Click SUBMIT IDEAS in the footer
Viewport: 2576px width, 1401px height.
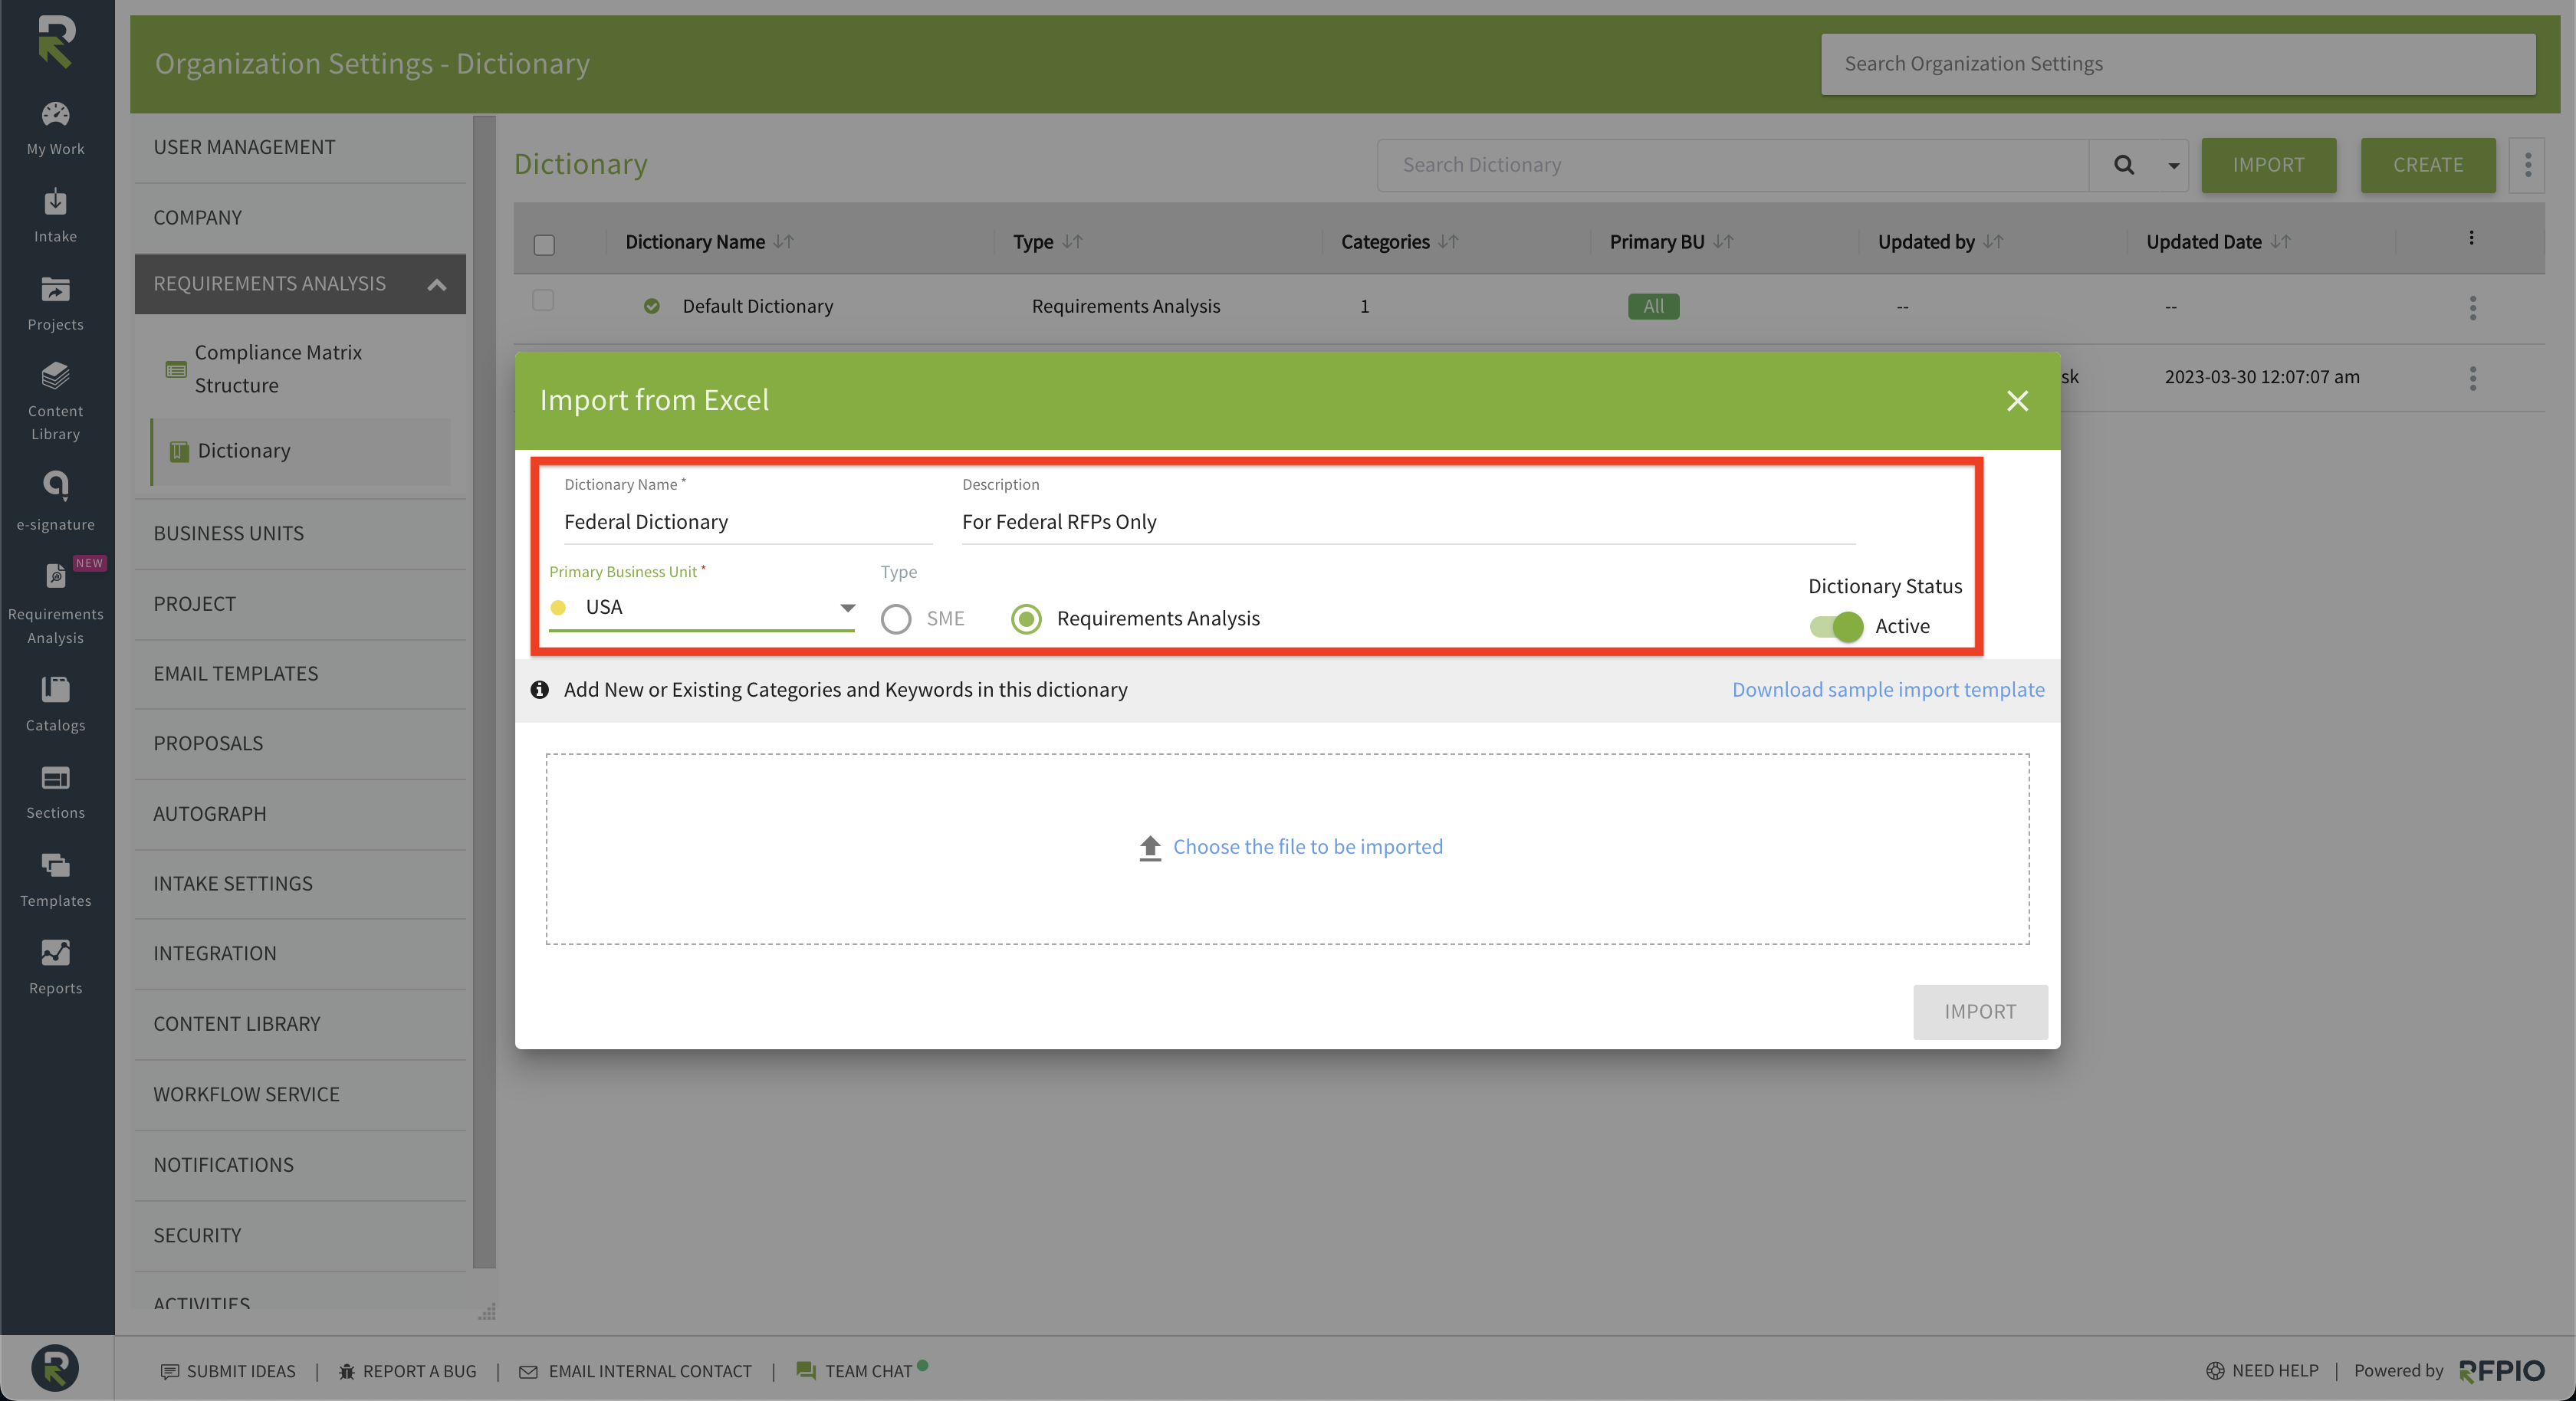tap(228, 1371)
